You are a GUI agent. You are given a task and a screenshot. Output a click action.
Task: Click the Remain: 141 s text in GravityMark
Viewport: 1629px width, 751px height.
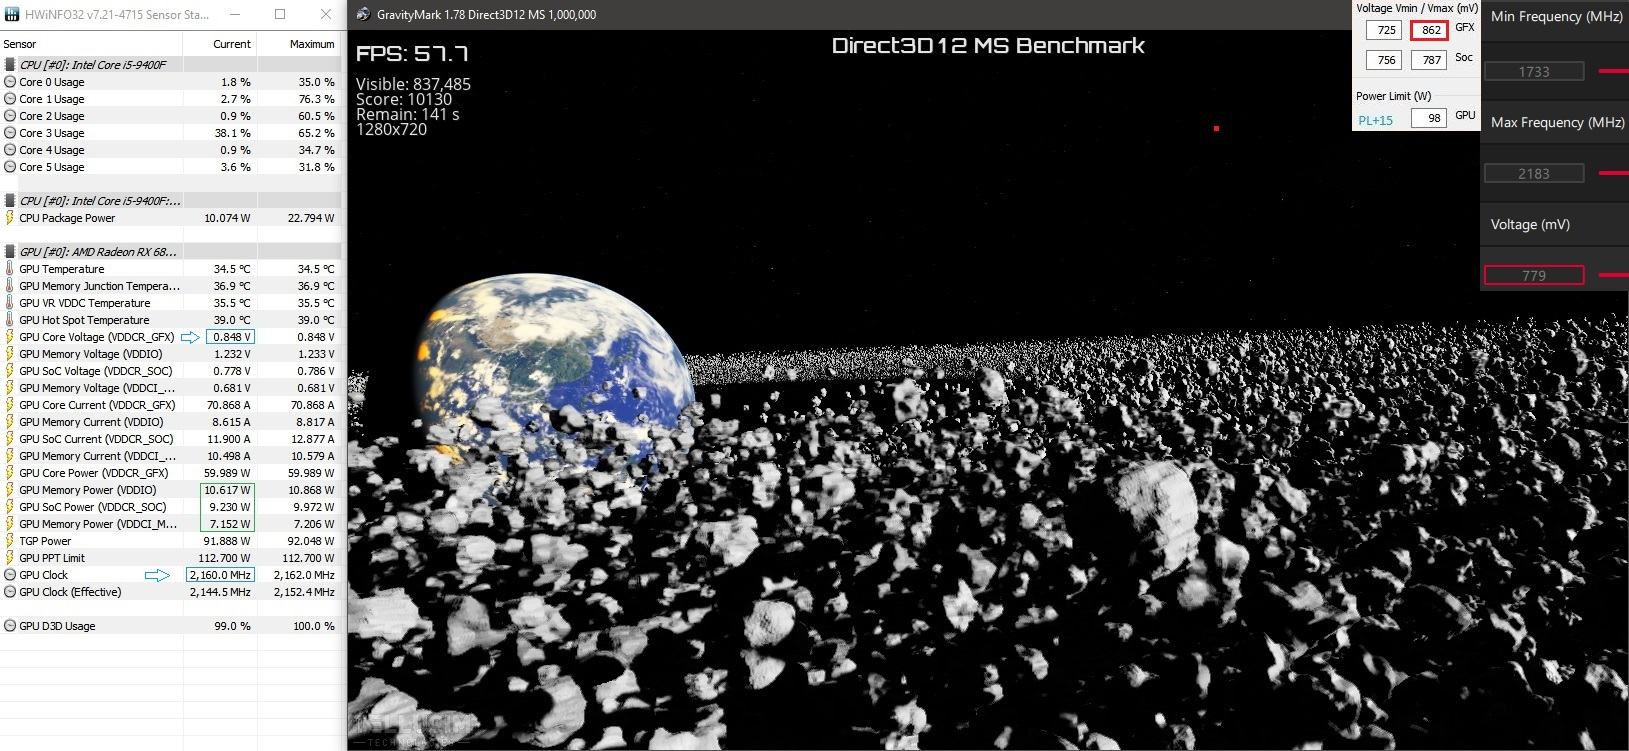point(407,114)
